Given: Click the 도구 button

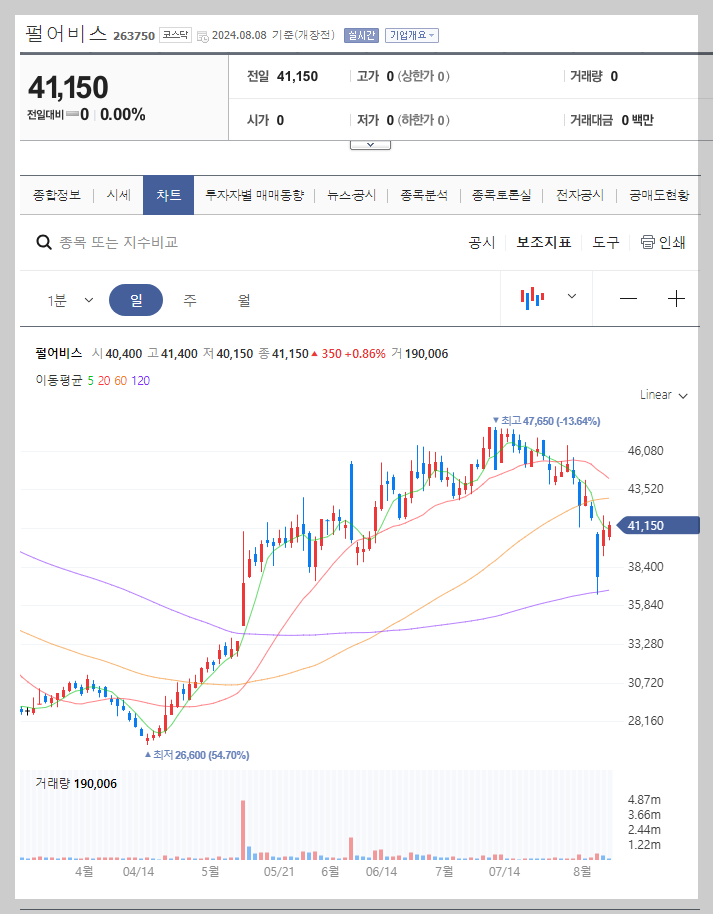Looking at the screenshot, I should point(604,242).
